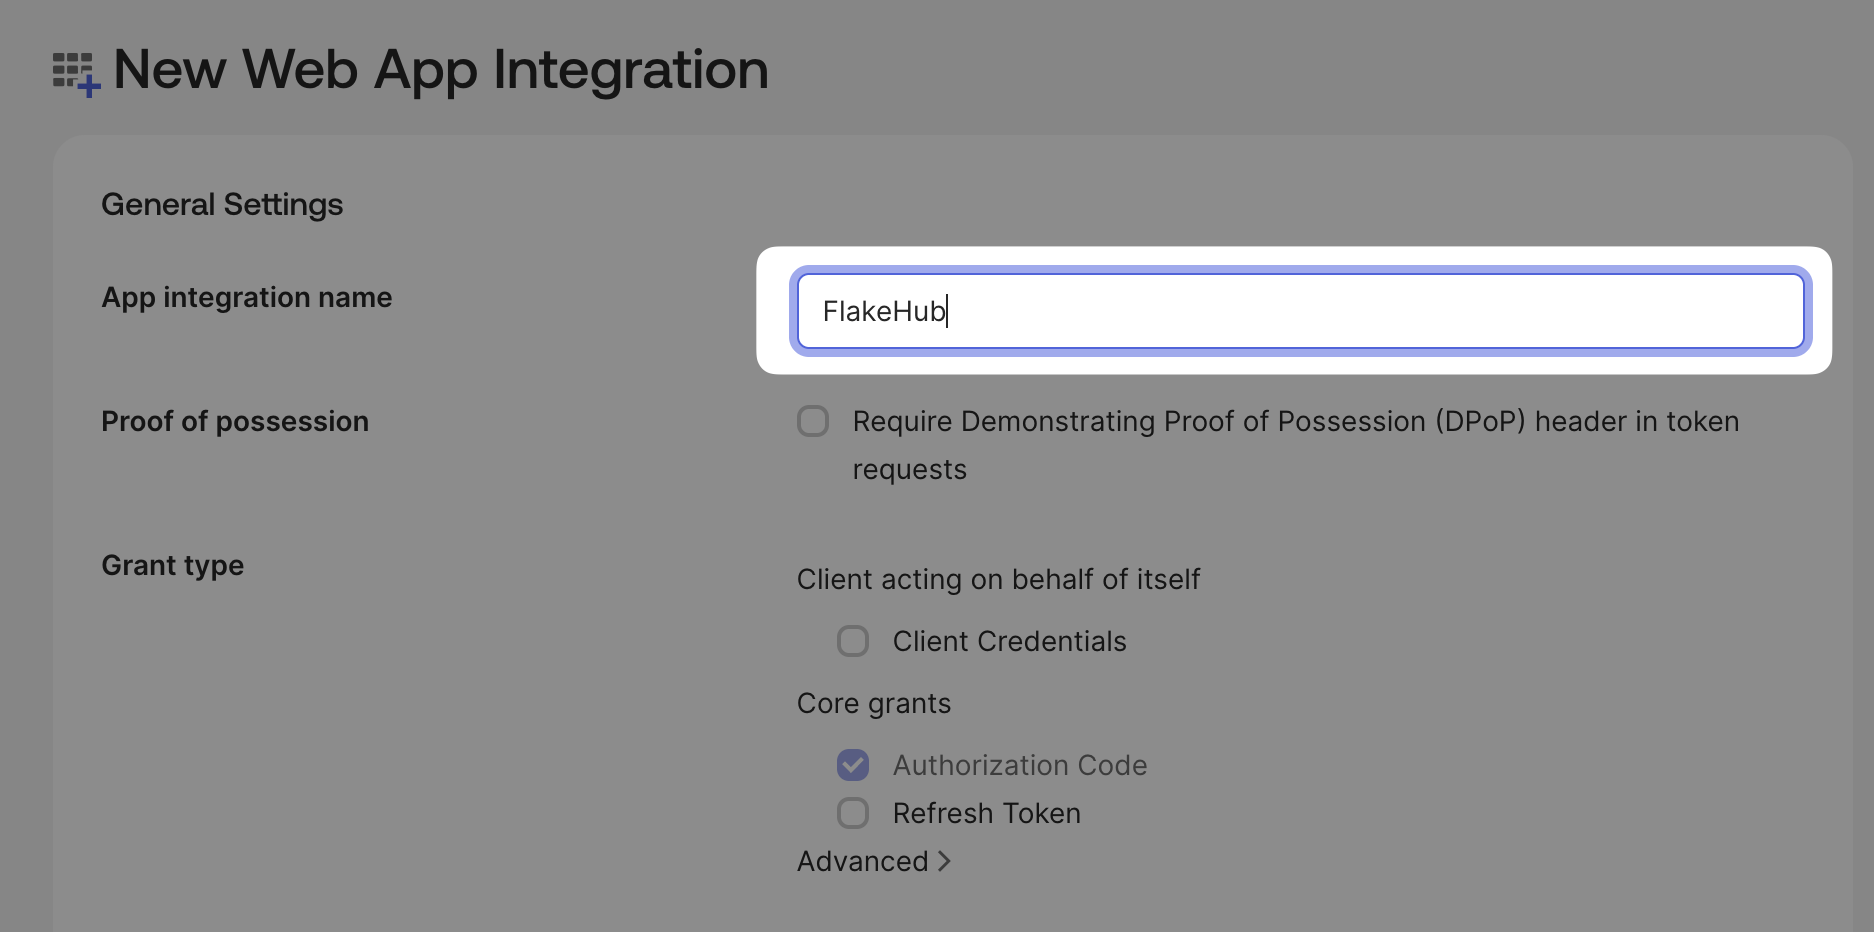Check the Client Credentials grant option
1874x932 pixels.
[x=852, y=641]
